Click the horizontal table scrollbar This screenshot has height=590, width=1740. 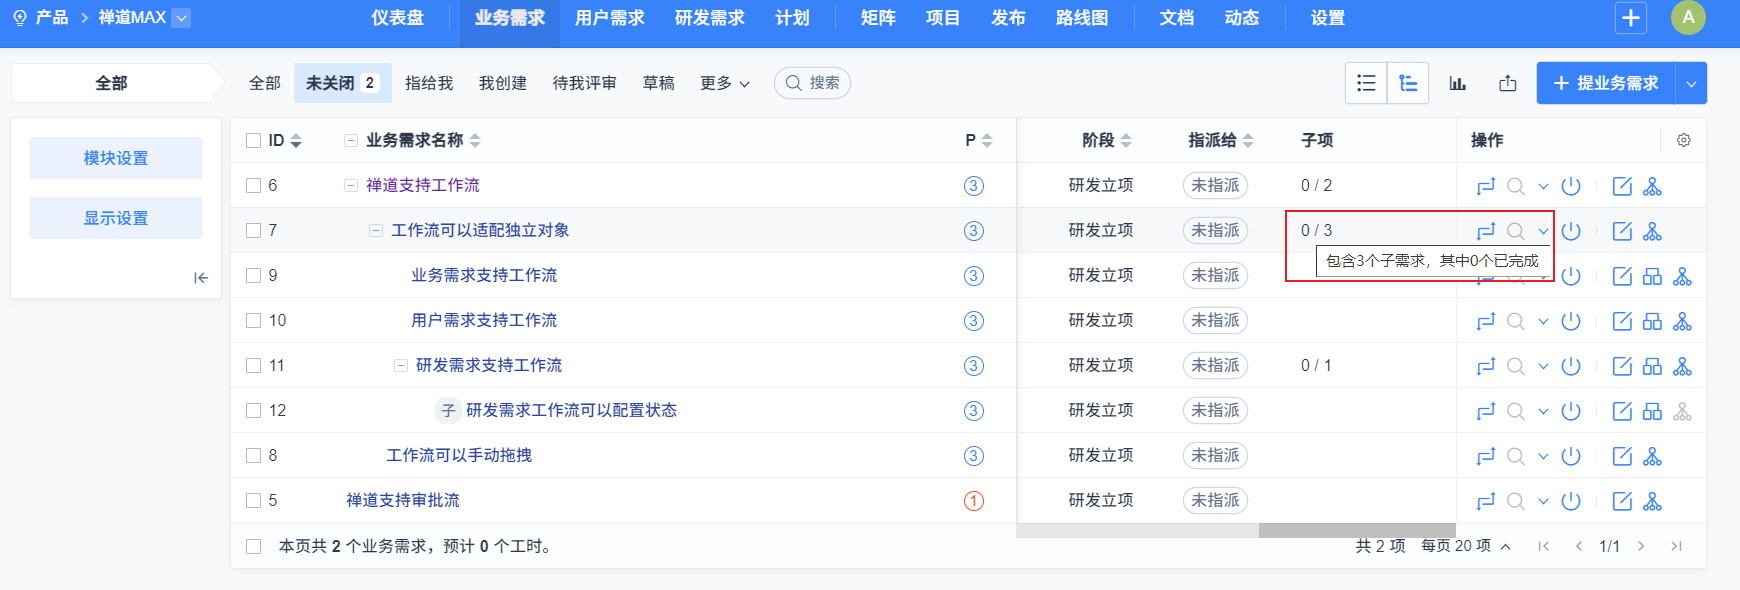(x=1356, y=530)
